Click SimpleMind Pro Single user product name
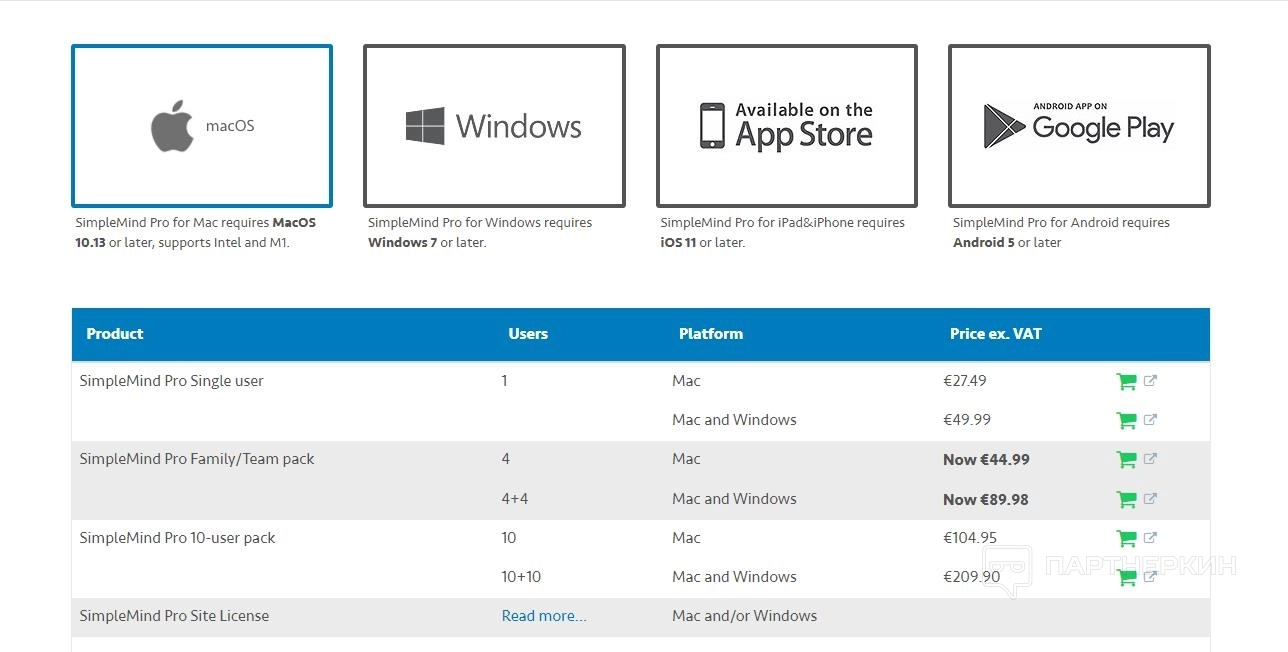This screenshot has width=1288, height=652. coord(171,381)
